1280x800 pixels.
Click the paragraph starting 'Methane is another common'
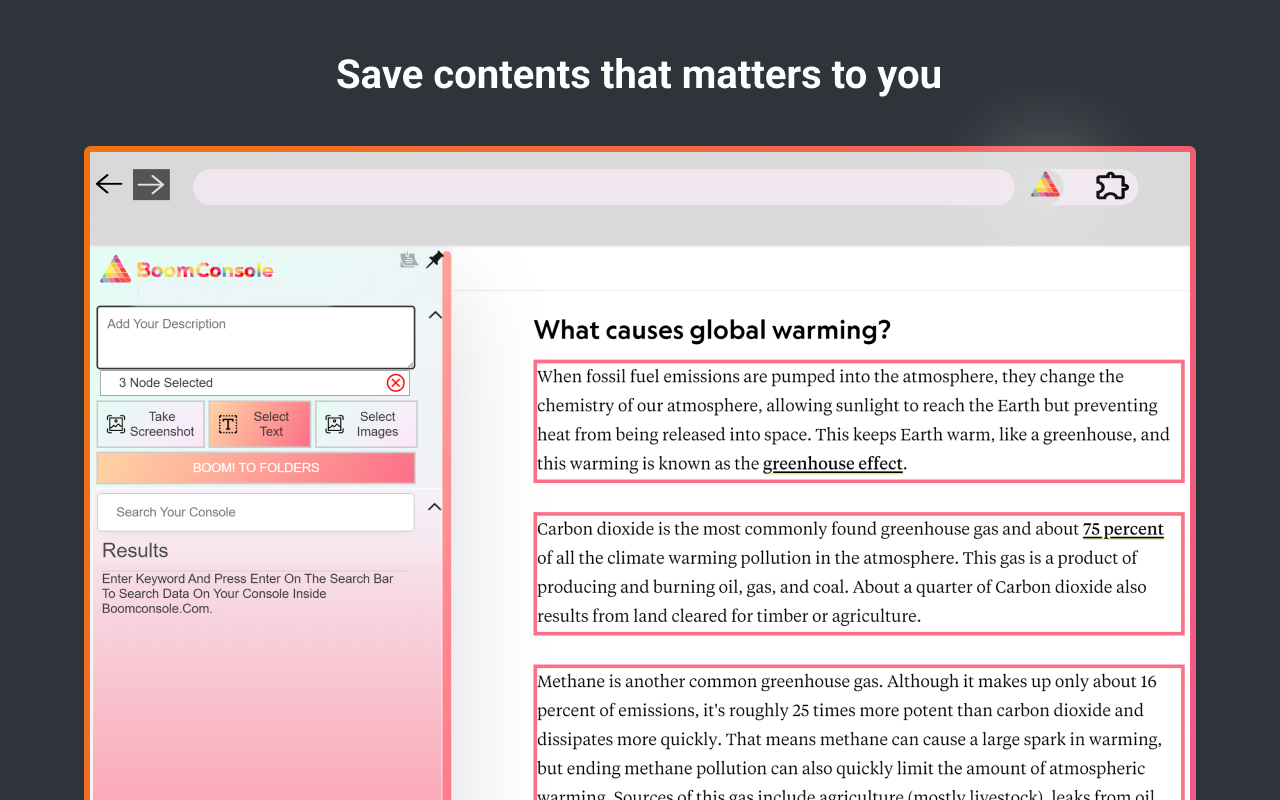(x=859, y=733)
